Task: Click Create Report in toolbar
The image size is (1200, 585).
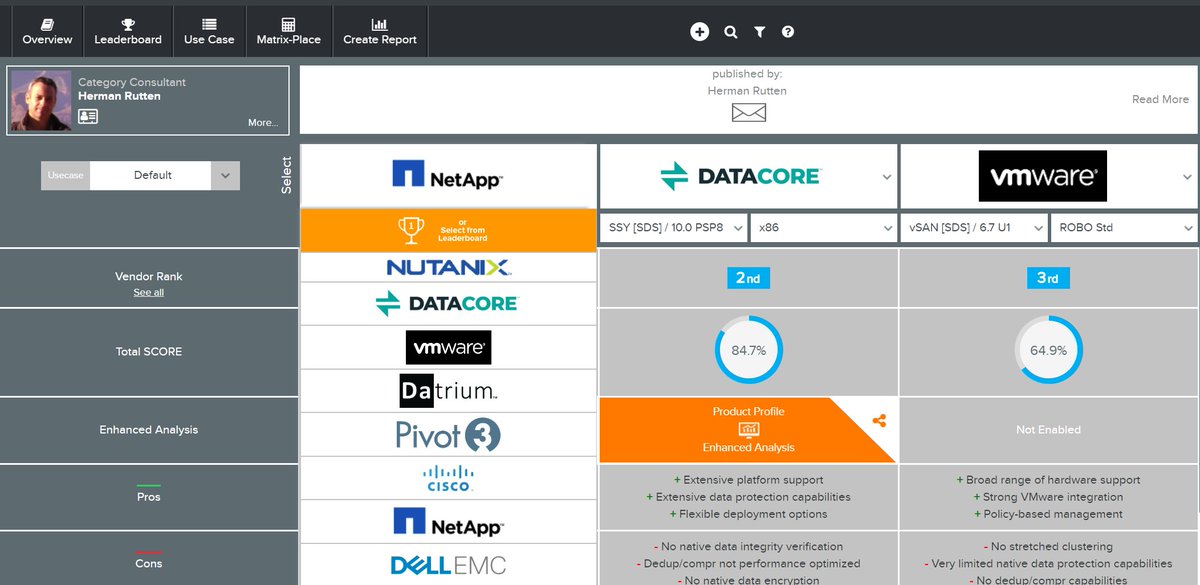Action: 380,31
